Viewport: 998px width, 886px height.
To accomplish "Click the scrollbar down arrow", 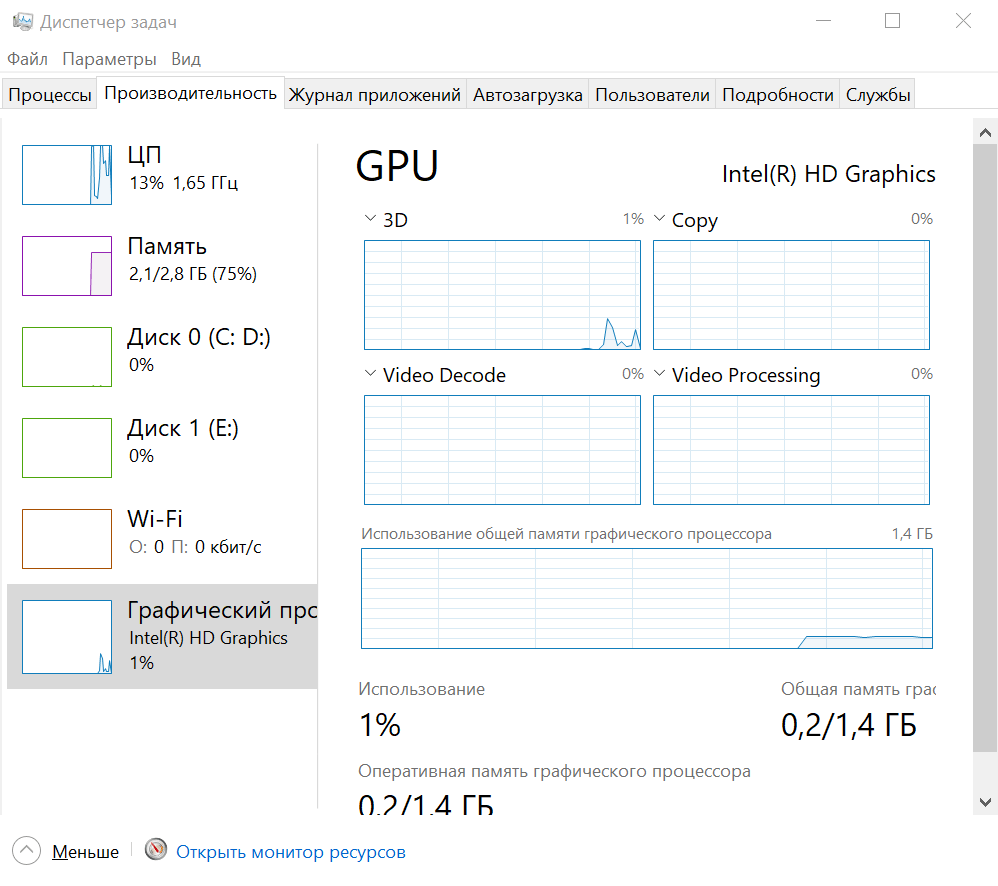I will click(x=985, y=802).
